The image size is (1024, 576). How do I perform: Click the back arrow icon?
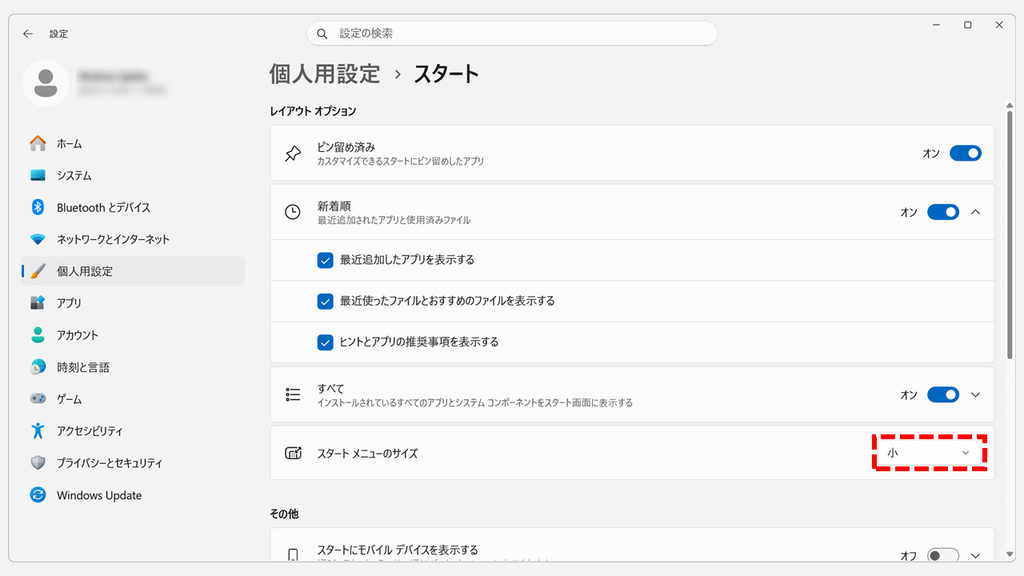point(27,33)
